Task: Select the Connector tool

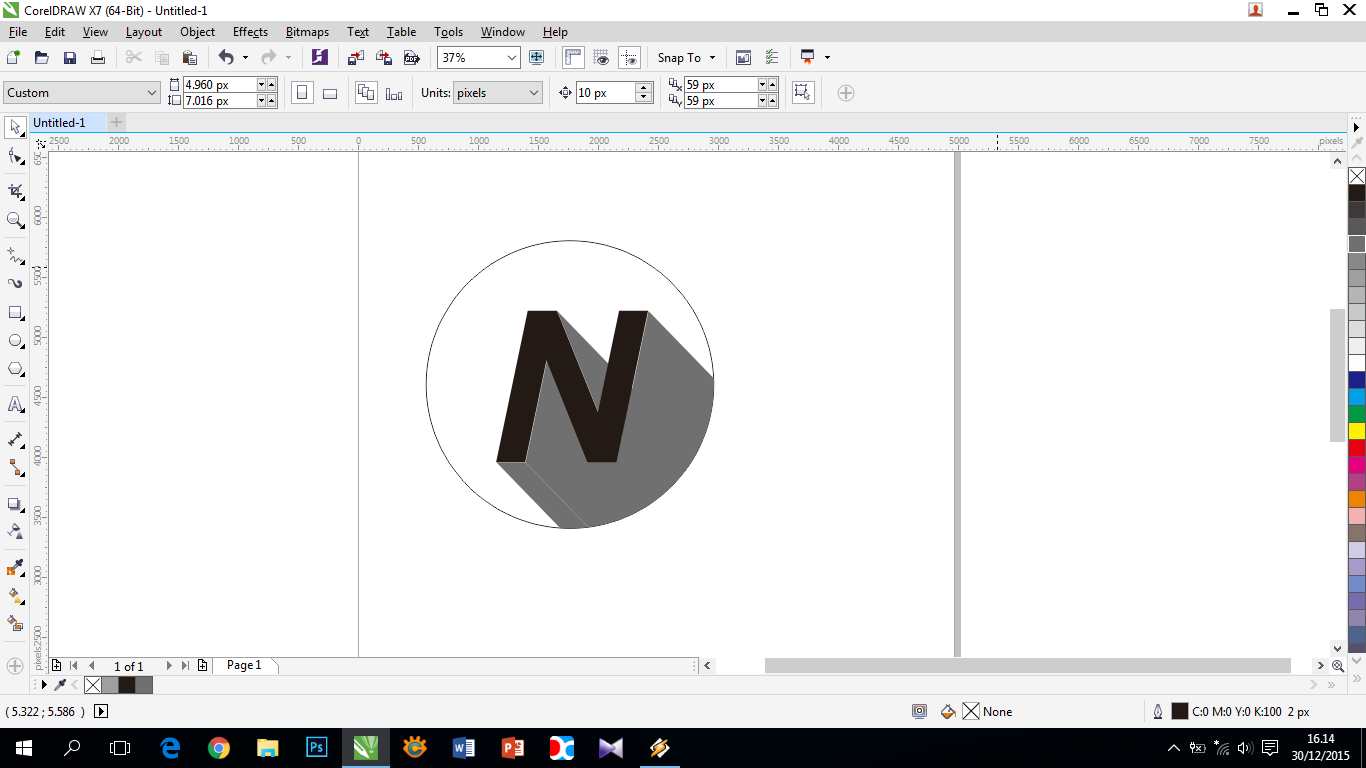Action: (15, 467)
